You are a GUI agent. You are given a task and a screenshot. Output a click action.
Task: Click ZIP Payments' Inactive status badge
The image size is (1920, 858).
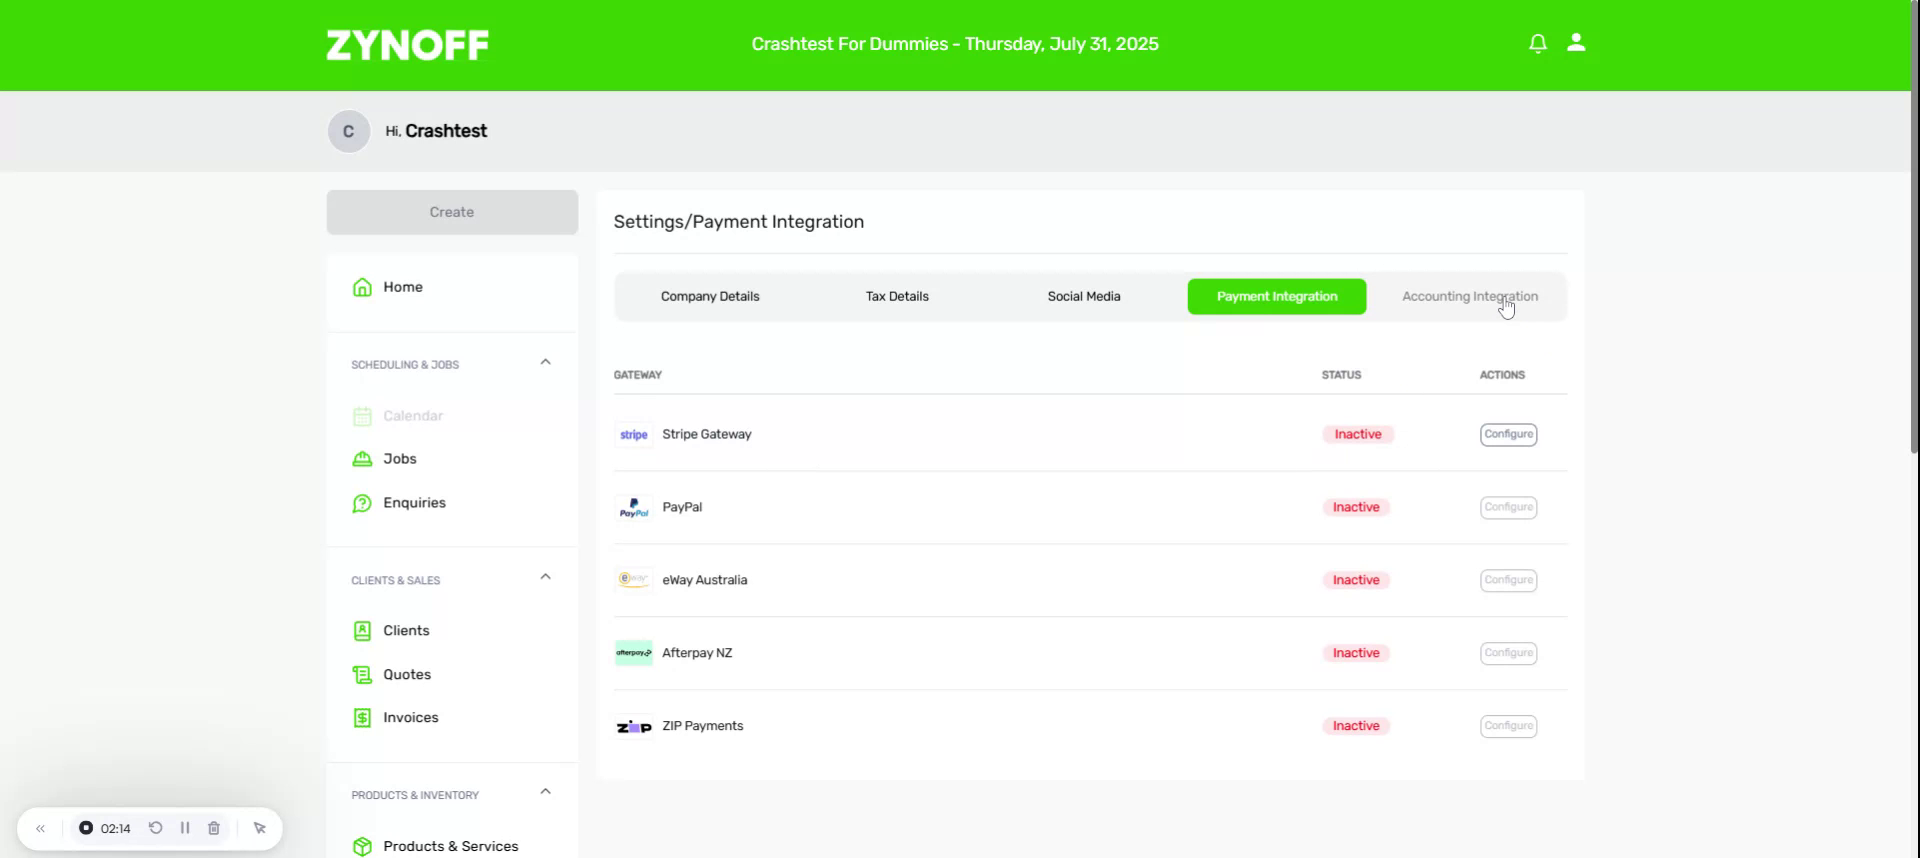1356,726
